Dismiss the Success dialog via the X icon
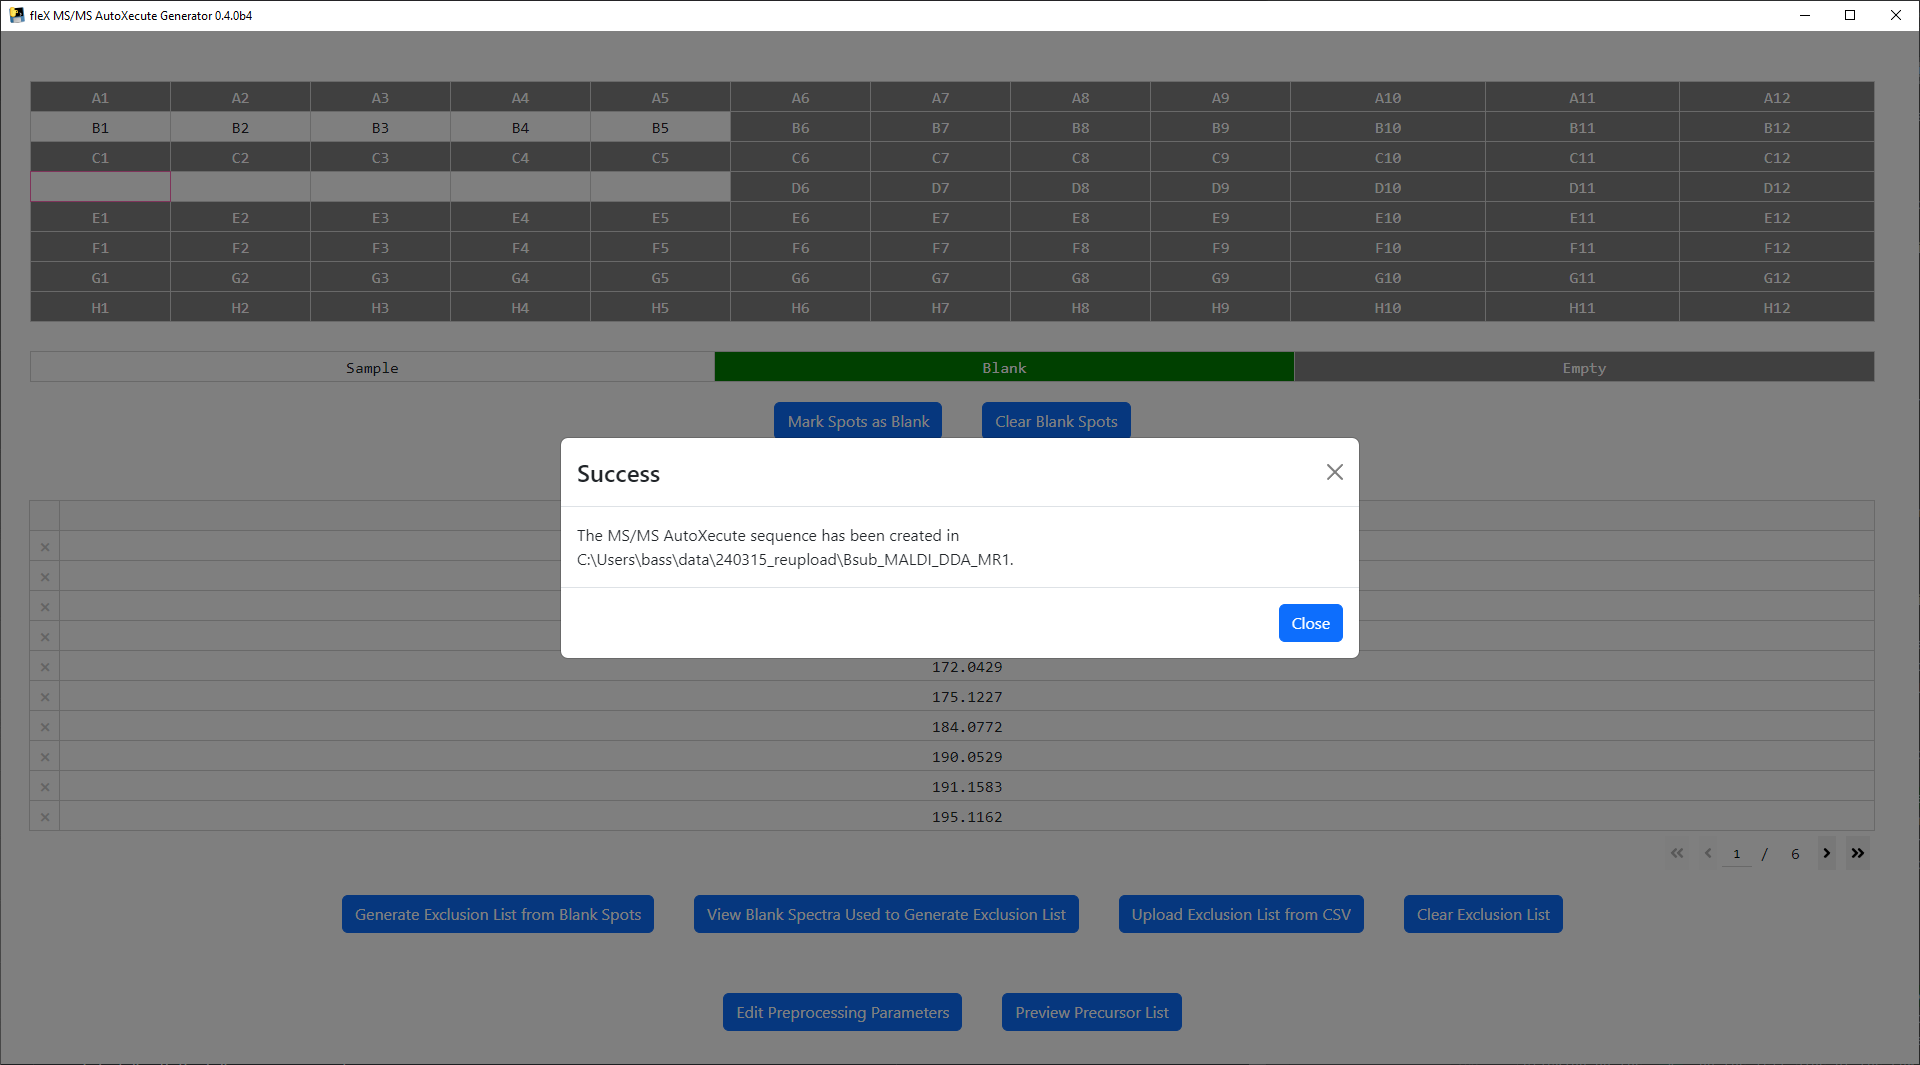 tap(1334, 471)
